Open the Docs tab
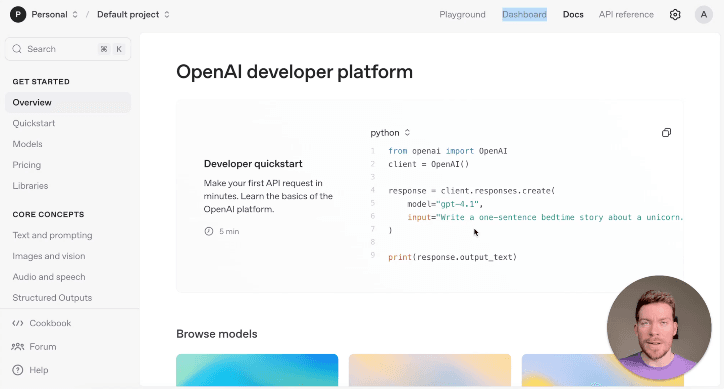The image size is (724, 389). [573, 15]
